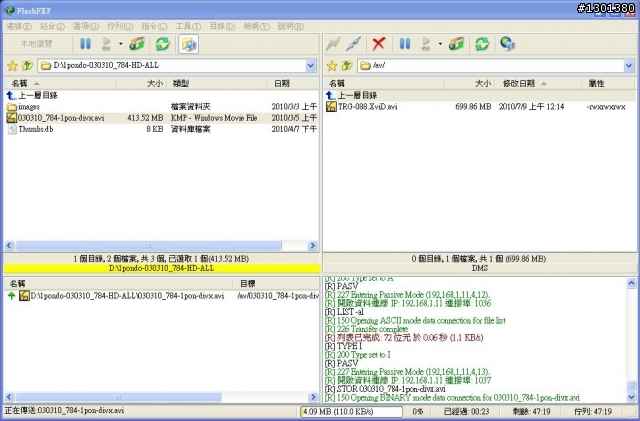Abort with the red X icon
The image size is (640, 421).
coord(379,44)
